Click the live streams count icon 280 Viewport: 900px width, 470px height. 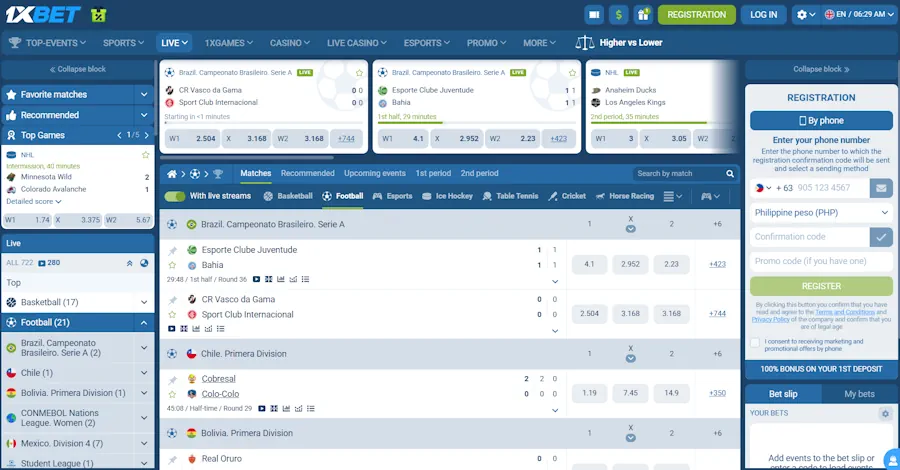click(49, 263)
